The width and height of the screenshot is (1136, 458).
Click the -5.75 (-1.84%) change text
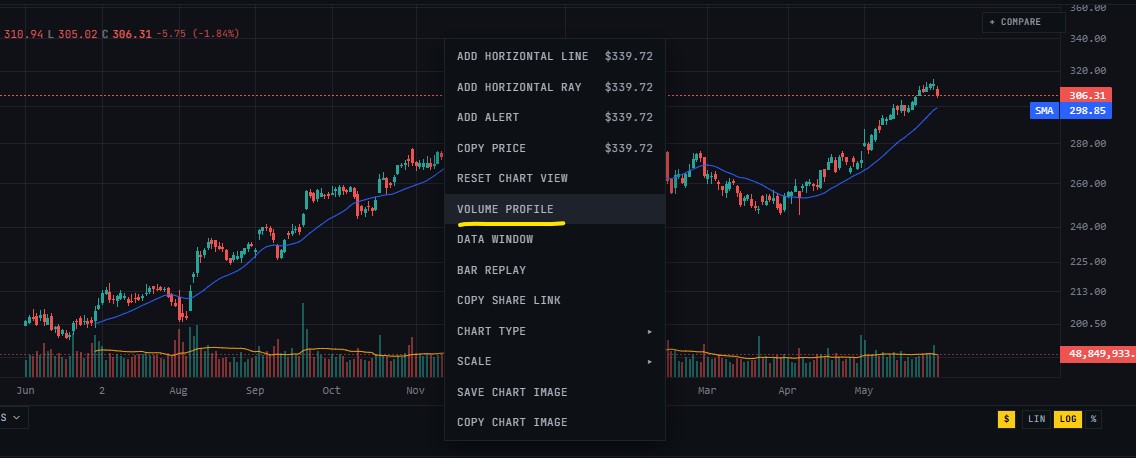click(x=197, y=34)
